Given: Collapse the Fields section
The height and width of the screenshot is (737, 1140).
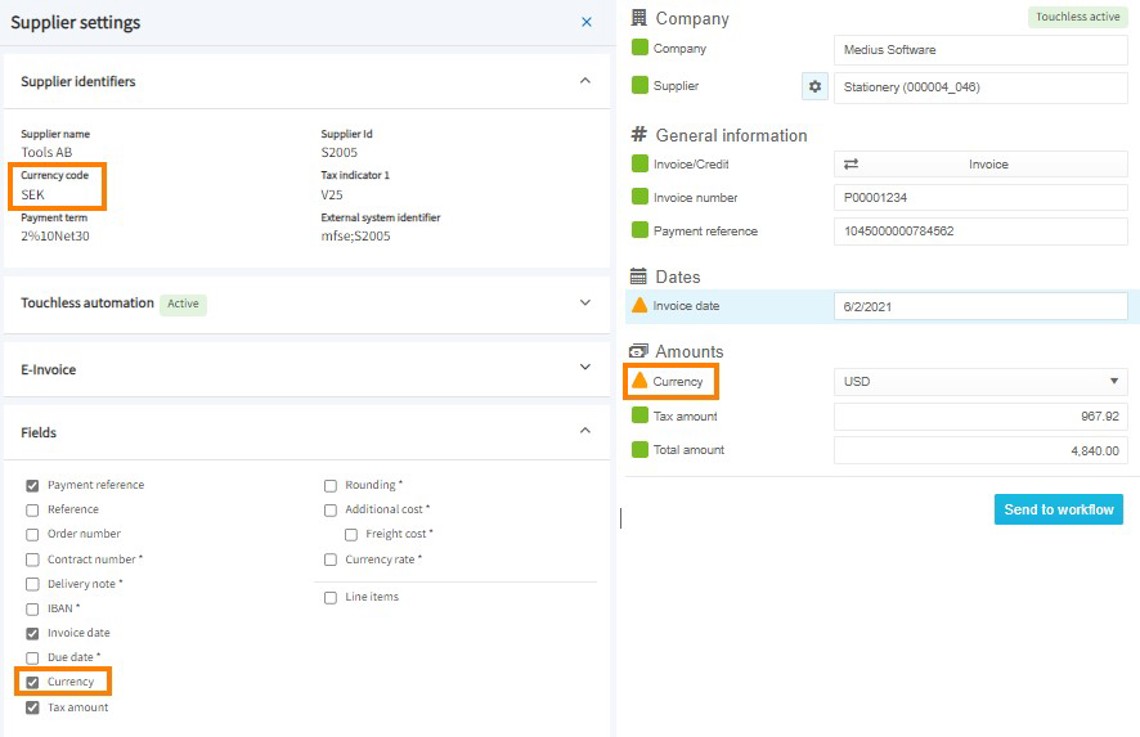Looking at the screenshot, I should click(585, 431).
